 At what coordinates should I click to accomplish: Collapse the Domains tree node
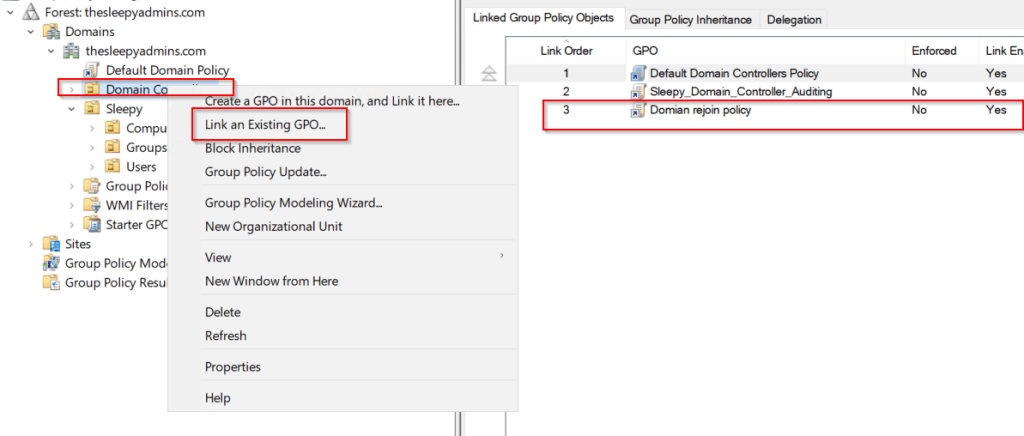(32, 32)
